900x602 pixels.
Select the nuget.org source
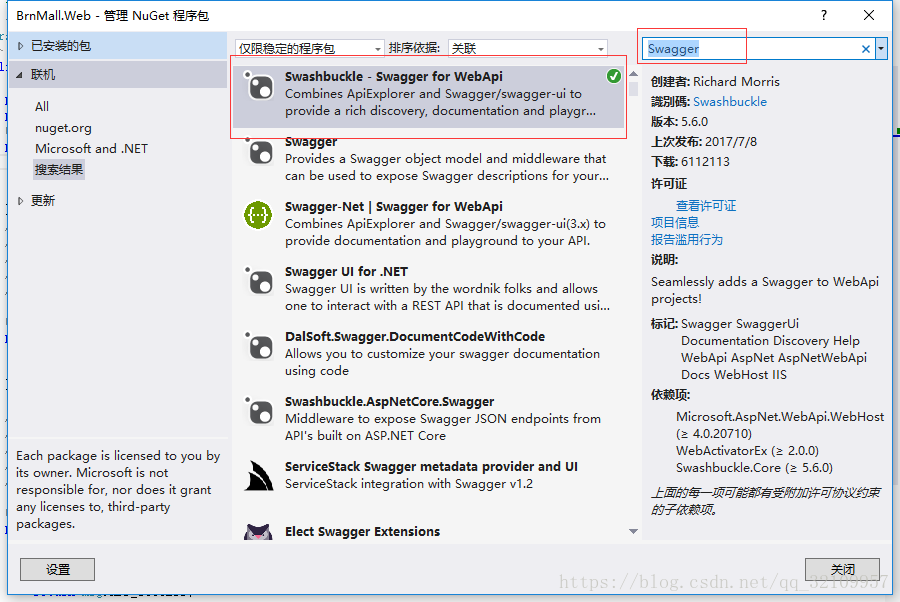[x=63, y=128]
